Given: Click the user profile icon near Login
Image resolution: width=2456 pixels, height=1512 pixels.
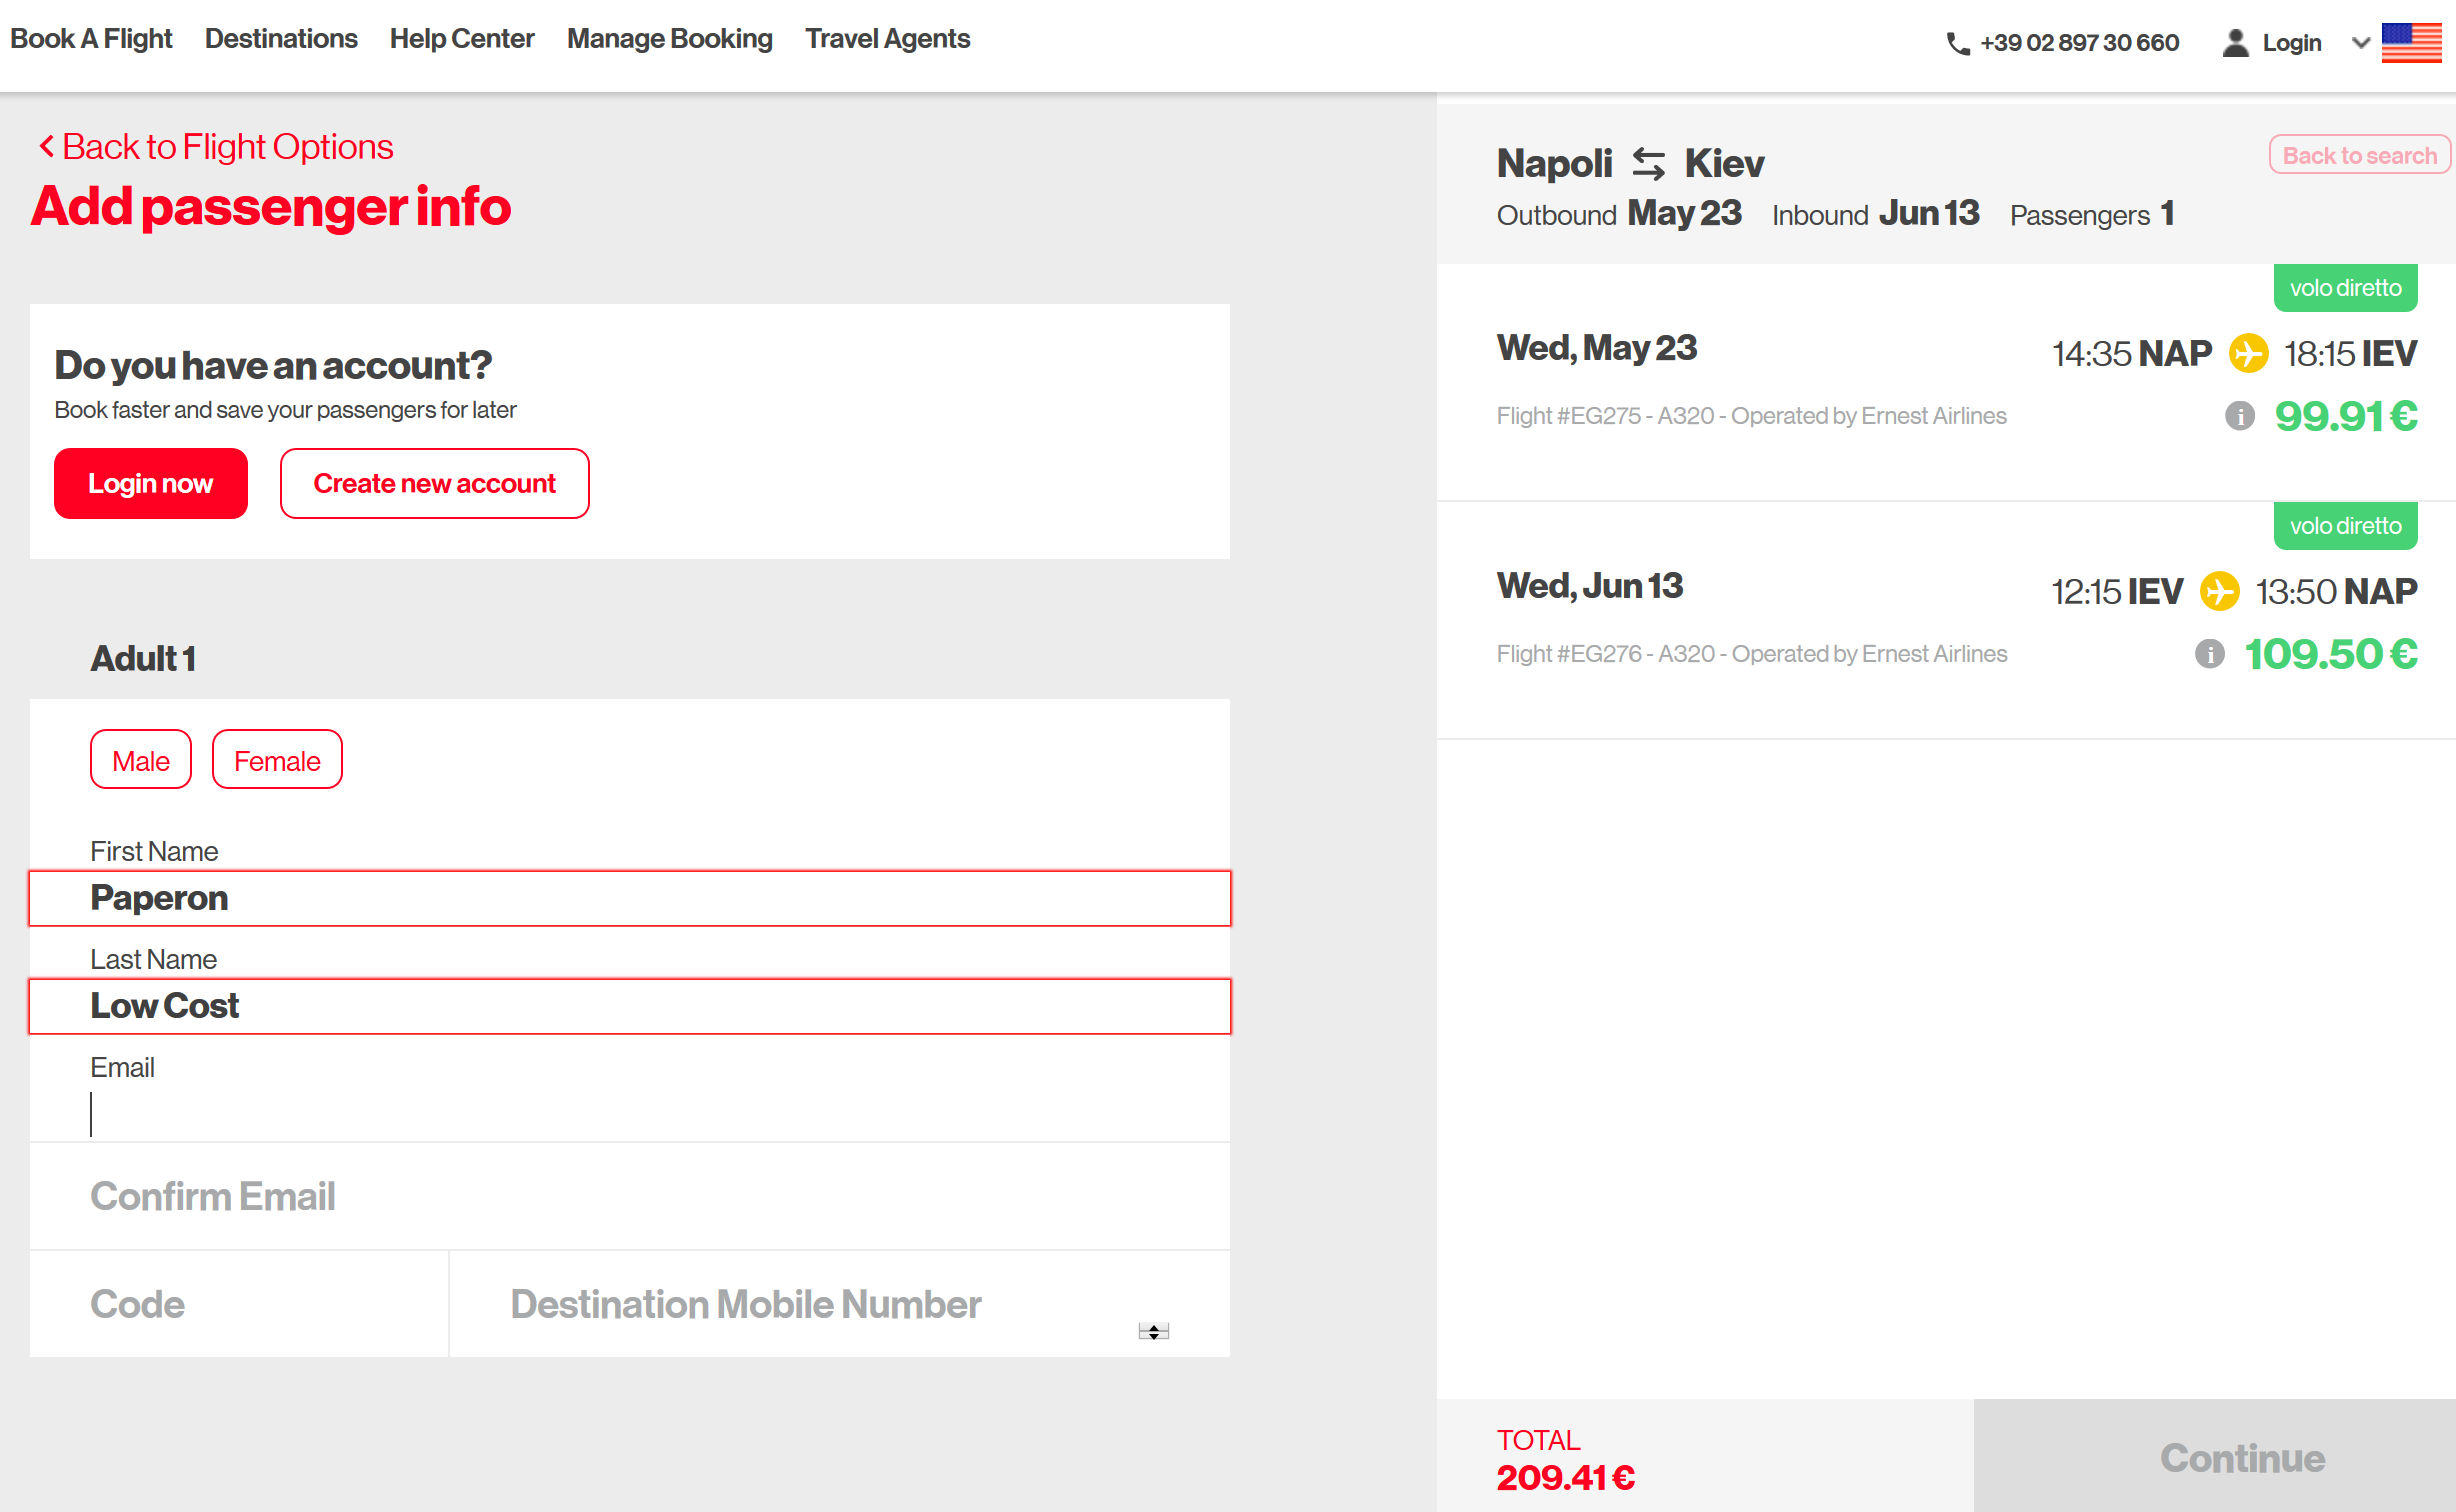Looking at the screenshot, I should pos(2235,43).
